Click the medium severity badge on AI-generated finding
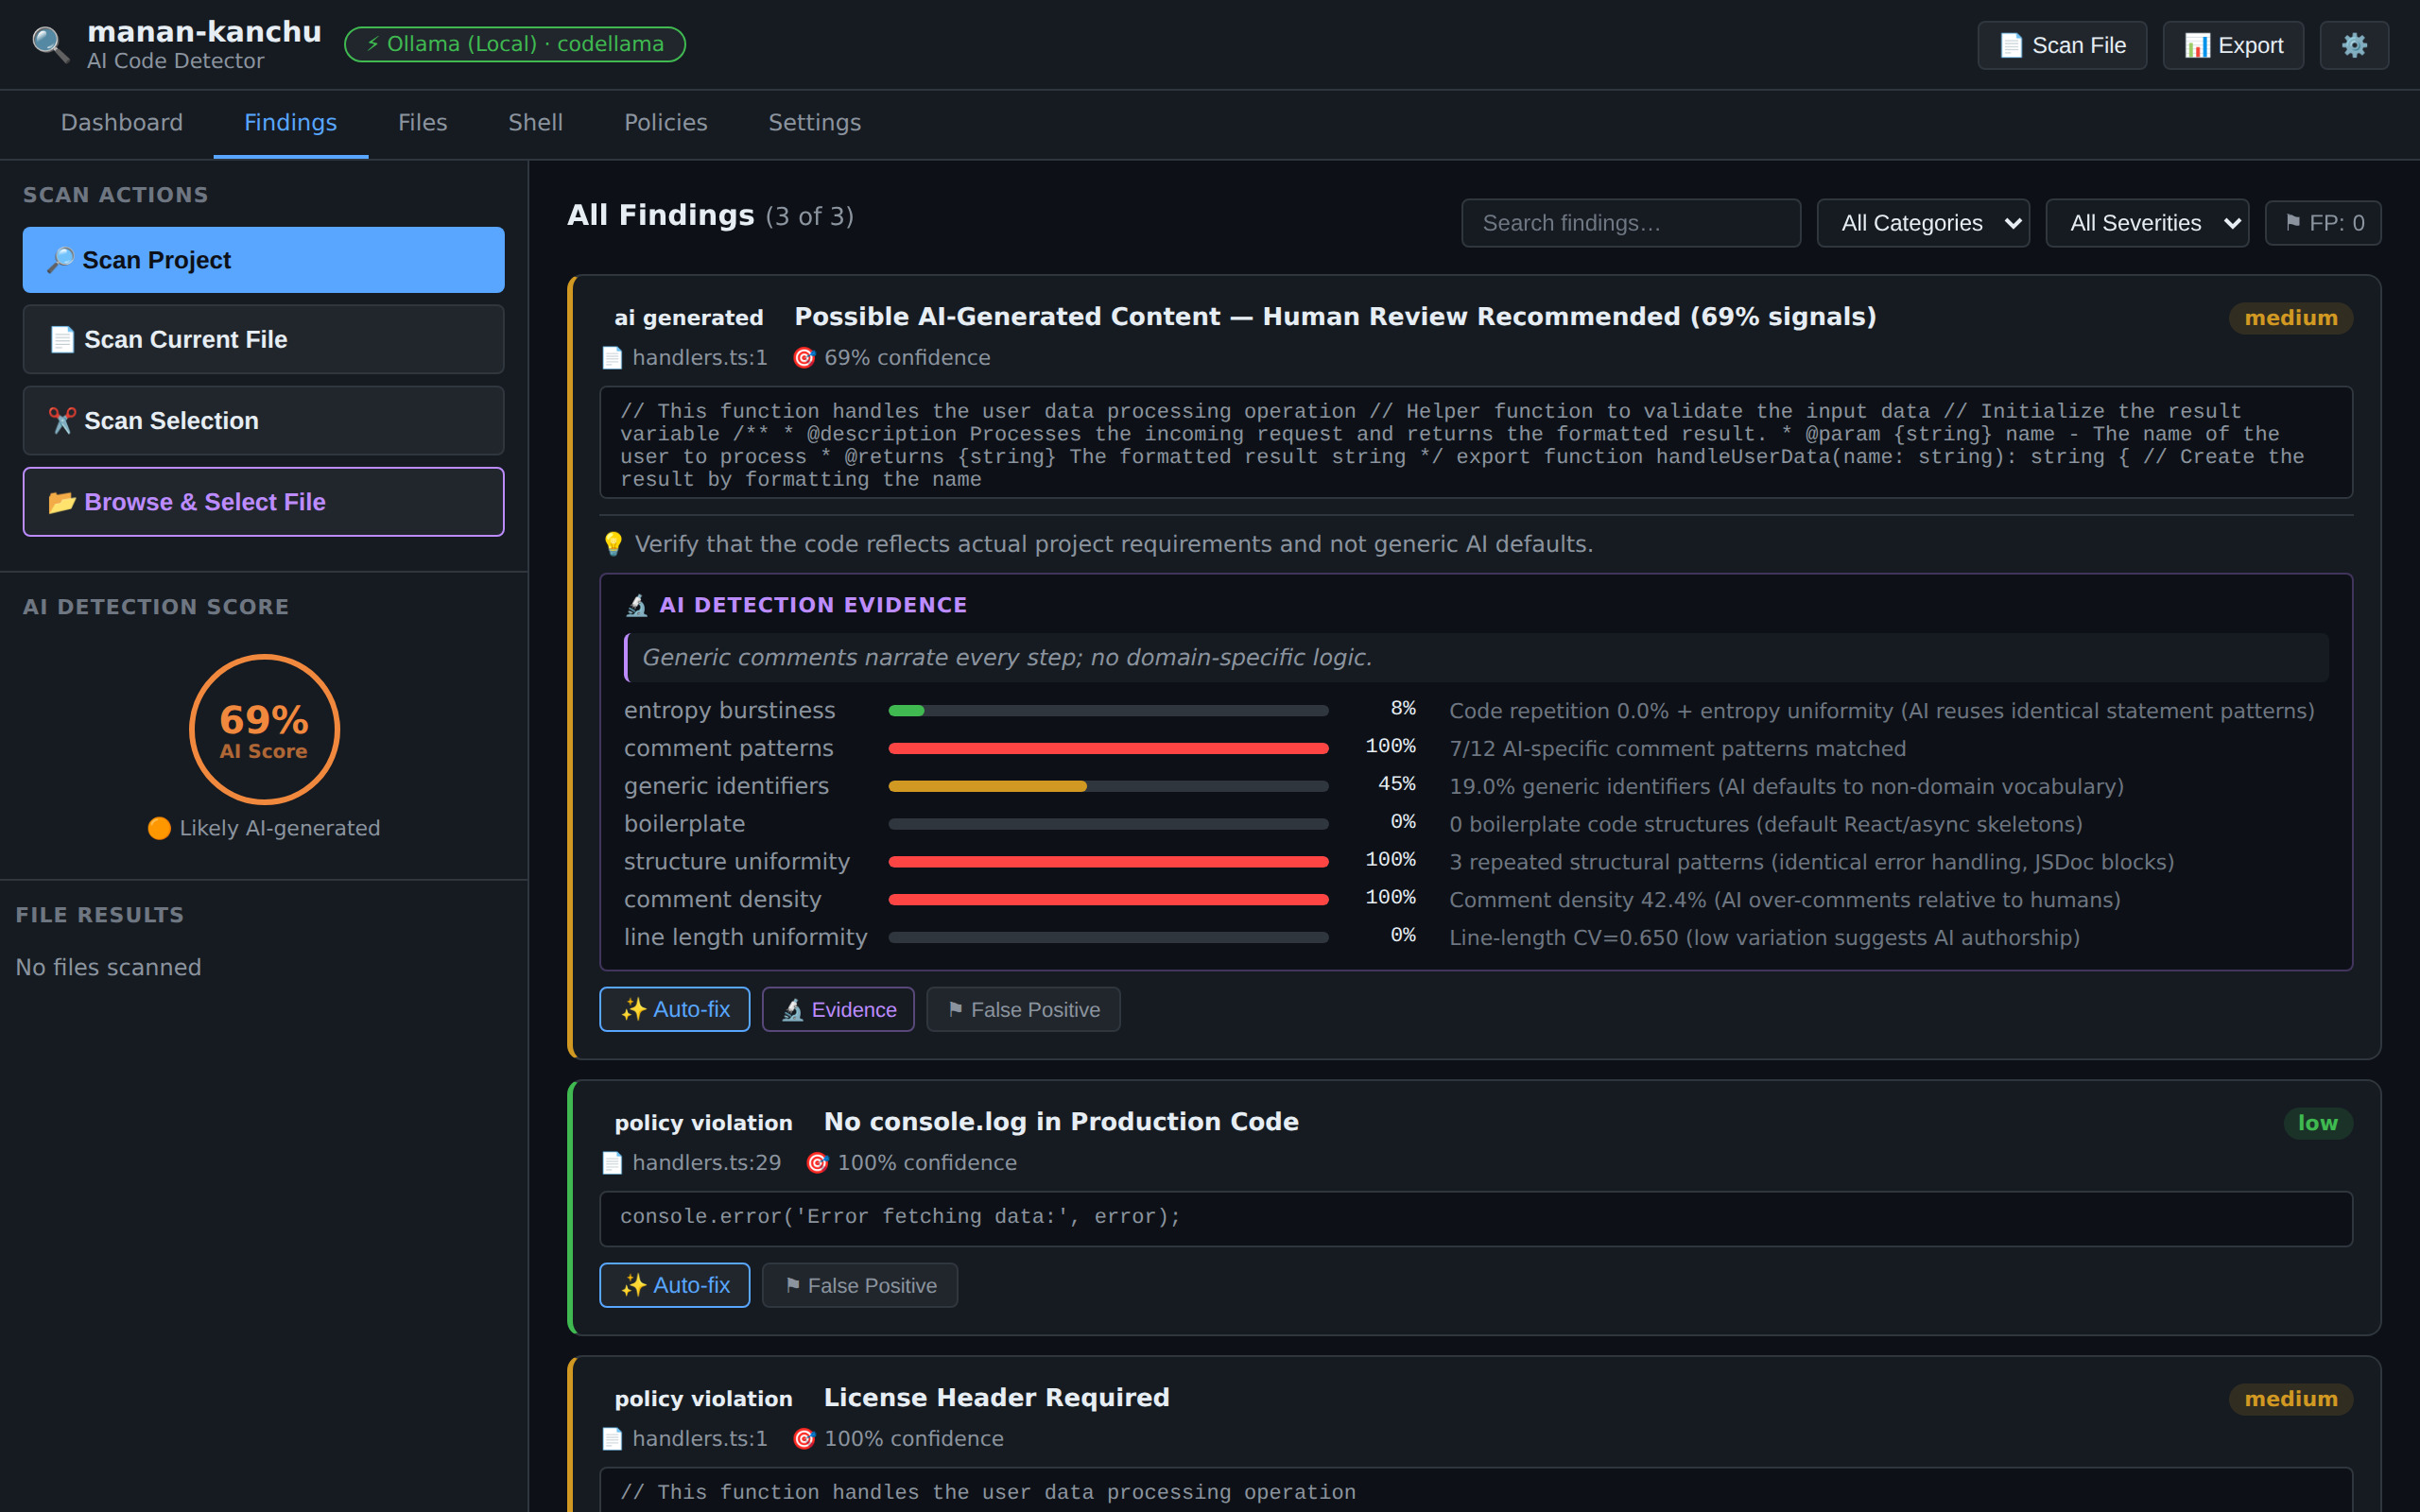 click(x=2291, y=318)
